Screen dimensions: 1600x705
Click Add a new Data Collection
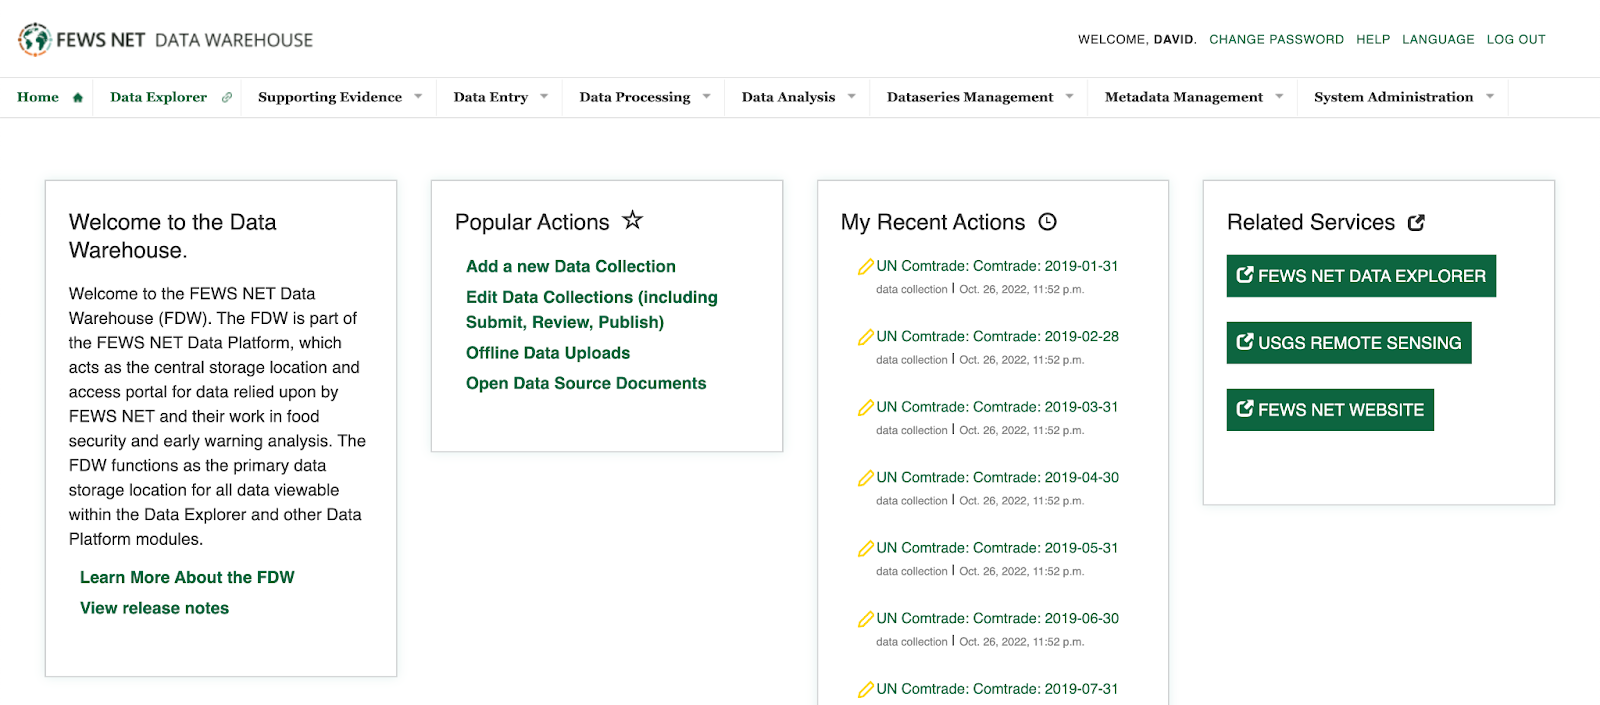point(570,266)
